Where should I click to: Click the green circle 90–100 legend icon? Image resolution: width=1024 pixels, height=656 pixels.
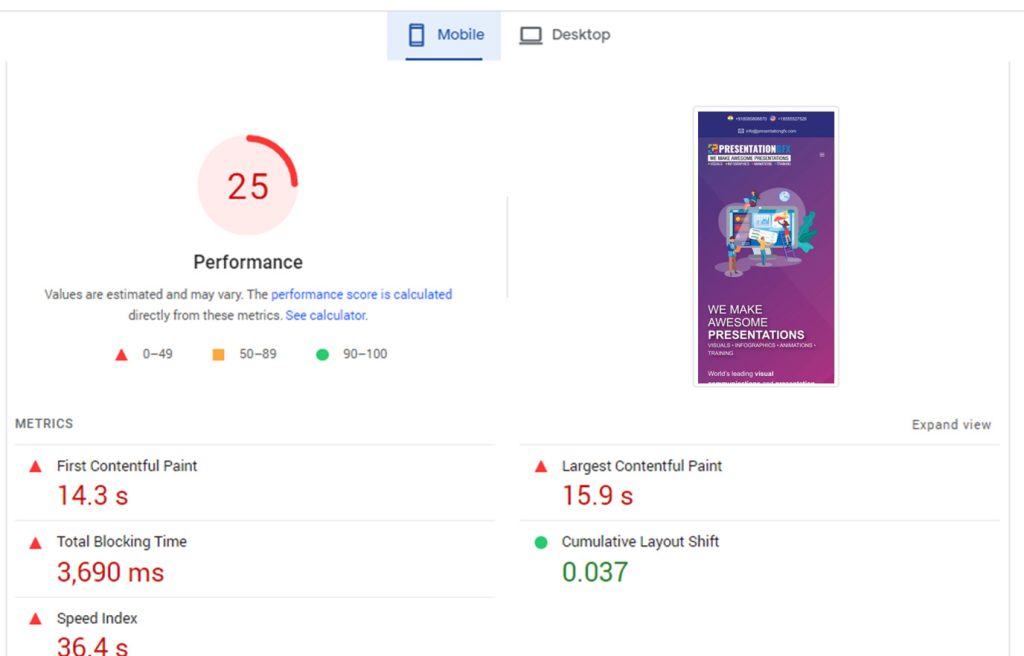[322, 354]
